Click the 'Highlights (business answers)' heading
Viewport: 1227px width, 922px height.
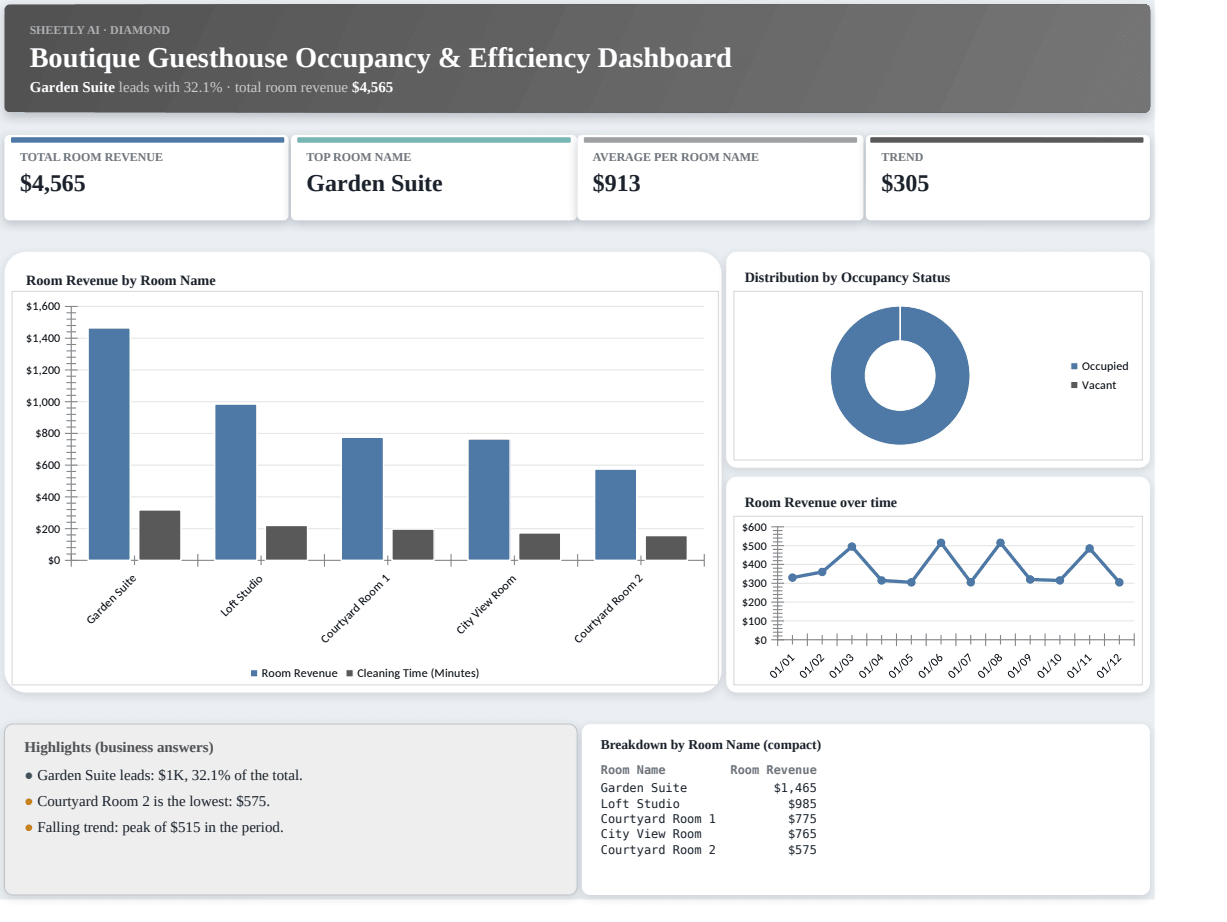(x=119, y=747)
